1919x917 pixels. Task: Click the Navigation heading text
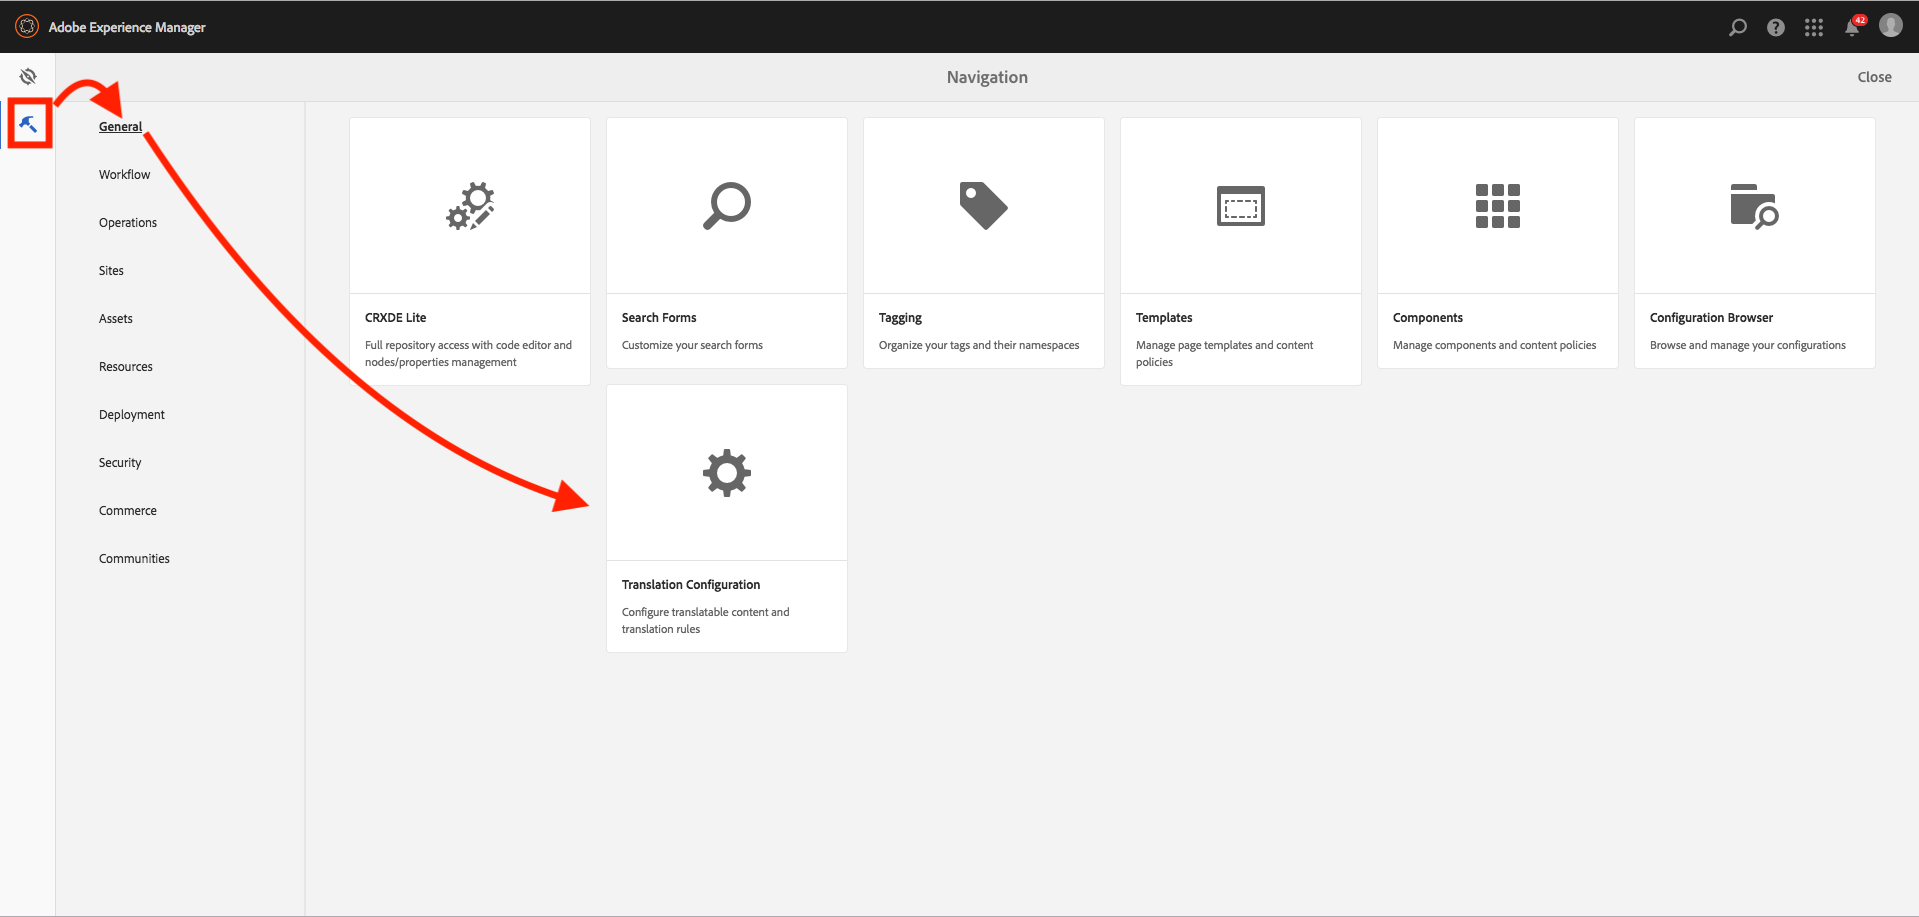(x=987, y=77)
